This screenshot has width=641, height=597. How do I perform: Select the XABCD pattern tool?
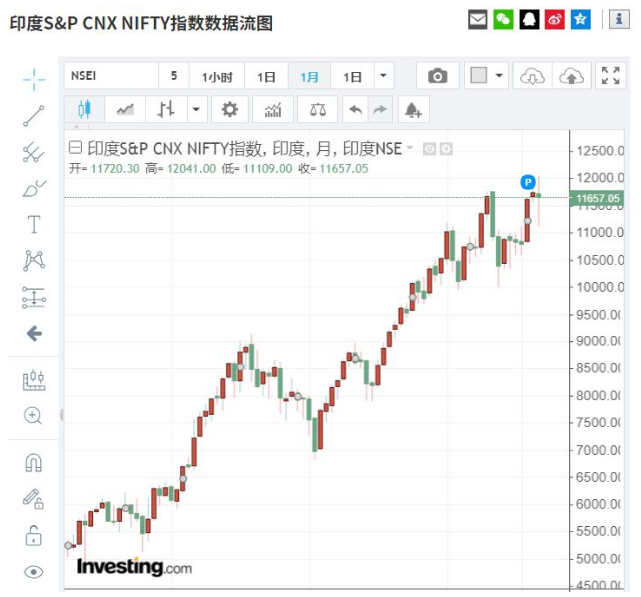(x=34, y=260)
